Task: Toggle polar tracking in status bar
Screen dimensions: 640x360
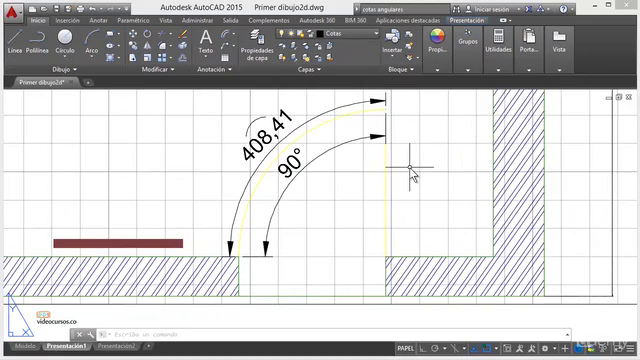Action: click(x=435, y=349)
